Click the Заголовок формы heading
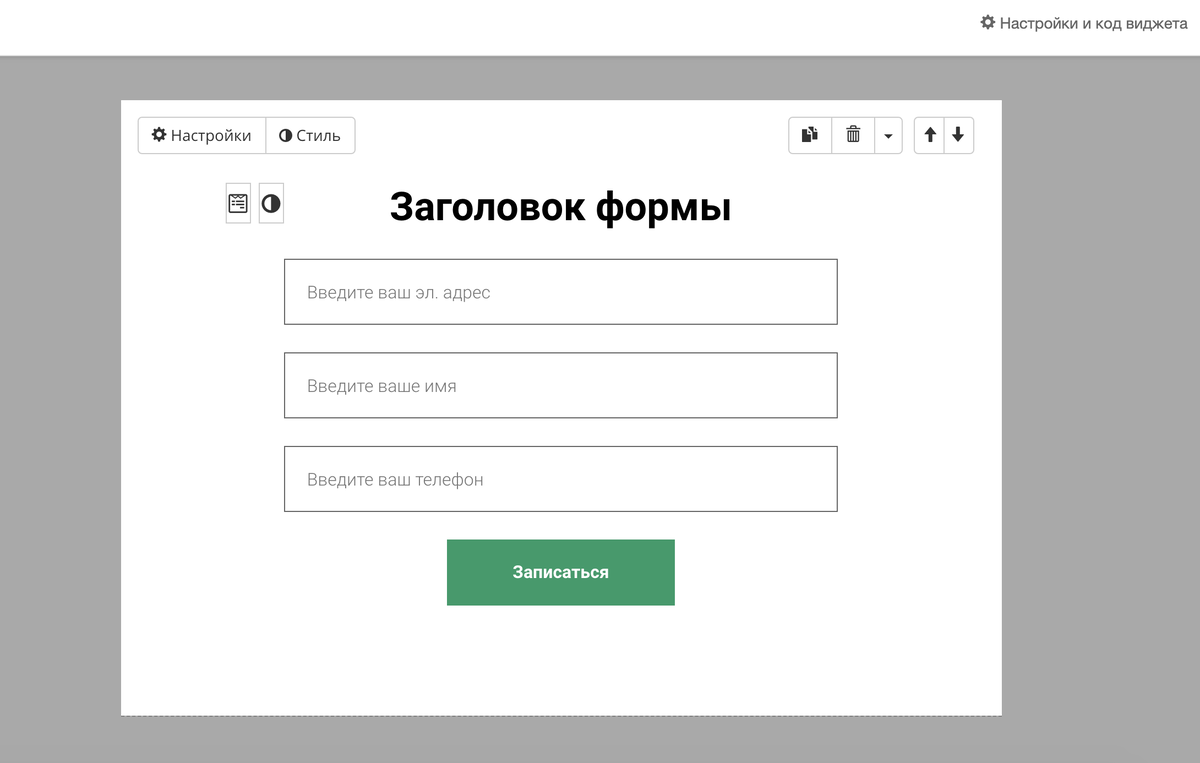The height and width of the screenshot is (763, 1200). click(x=561, y=206)
